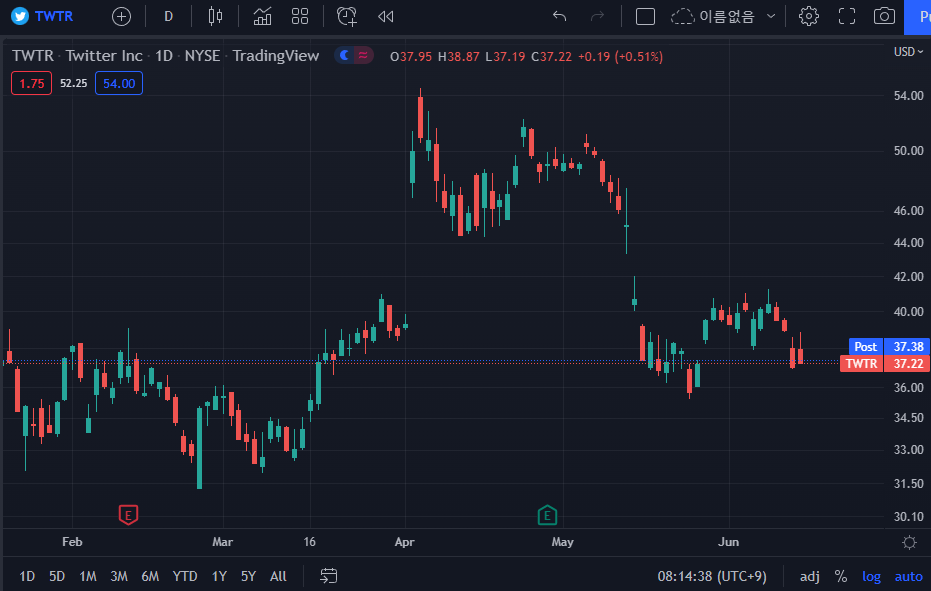
Task: Add a compare symbol with plus icon
Action: pyautogui.click(x=121, y=17)
